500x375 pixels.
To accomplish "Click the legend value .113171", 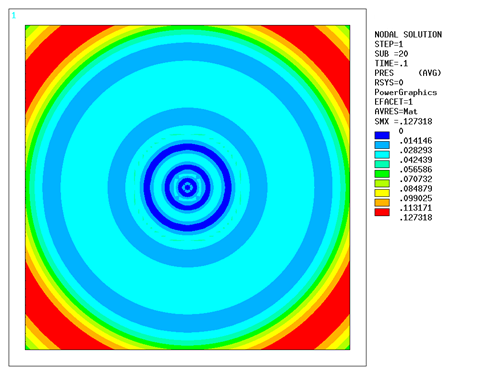I will 416,208.
